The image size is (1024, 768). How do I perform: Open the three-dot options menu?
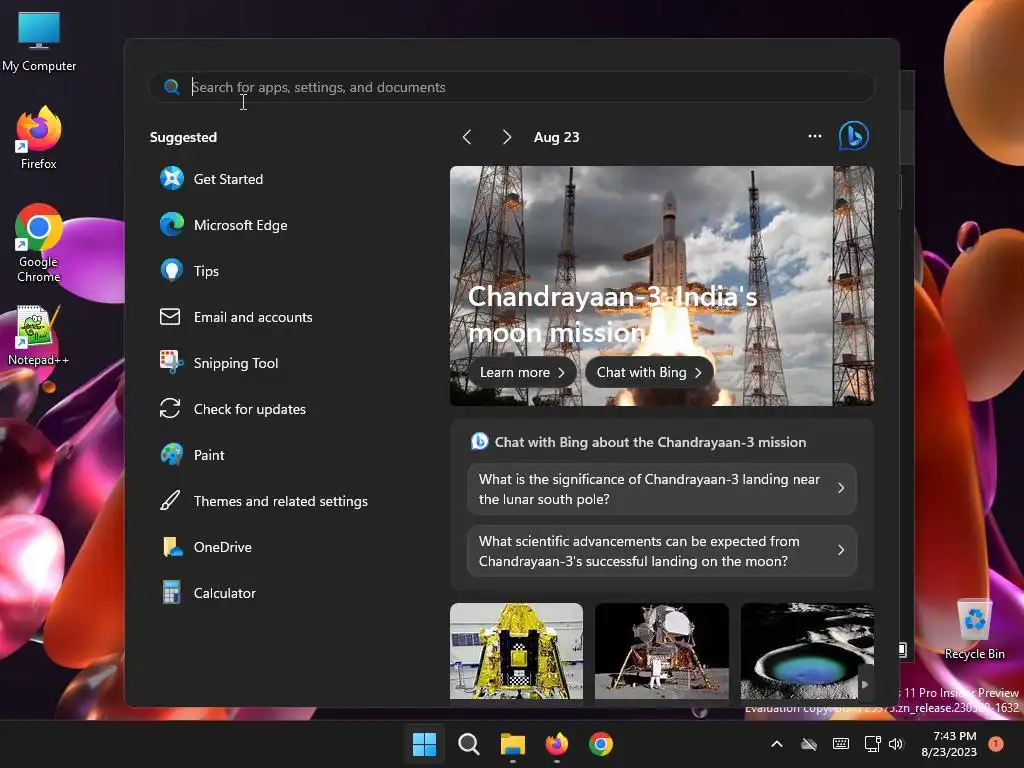(x=814, y=136)
